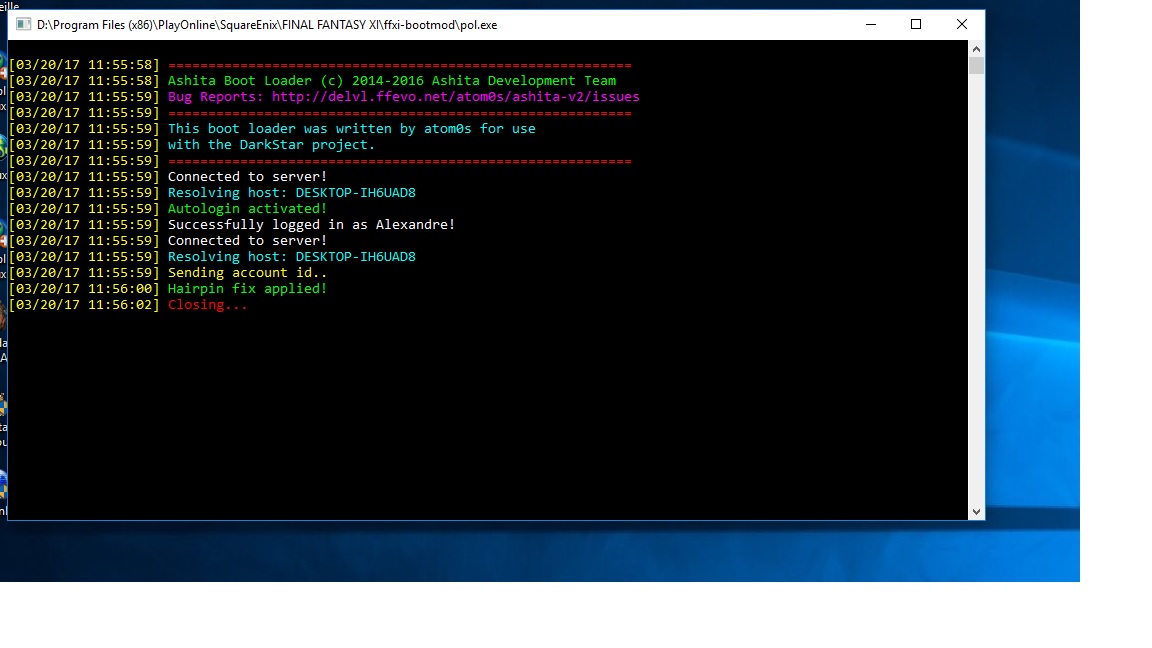The width and height of the screenshot is (1152, 648).
Task: Click 'Successfully logged in as Alexandre!' text
Action: (x=311, y=225)
